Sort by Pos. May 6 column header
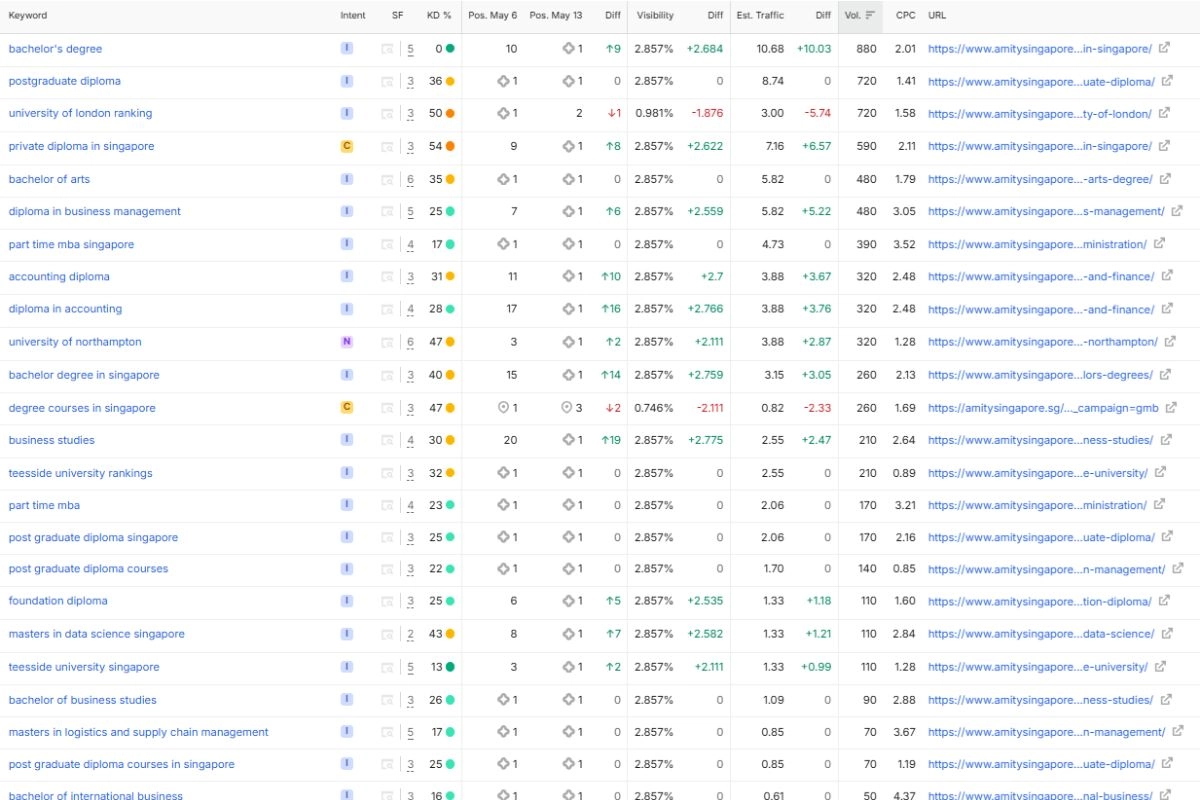The height and width of the screenshot is (800, 1200). click(492, 15)
